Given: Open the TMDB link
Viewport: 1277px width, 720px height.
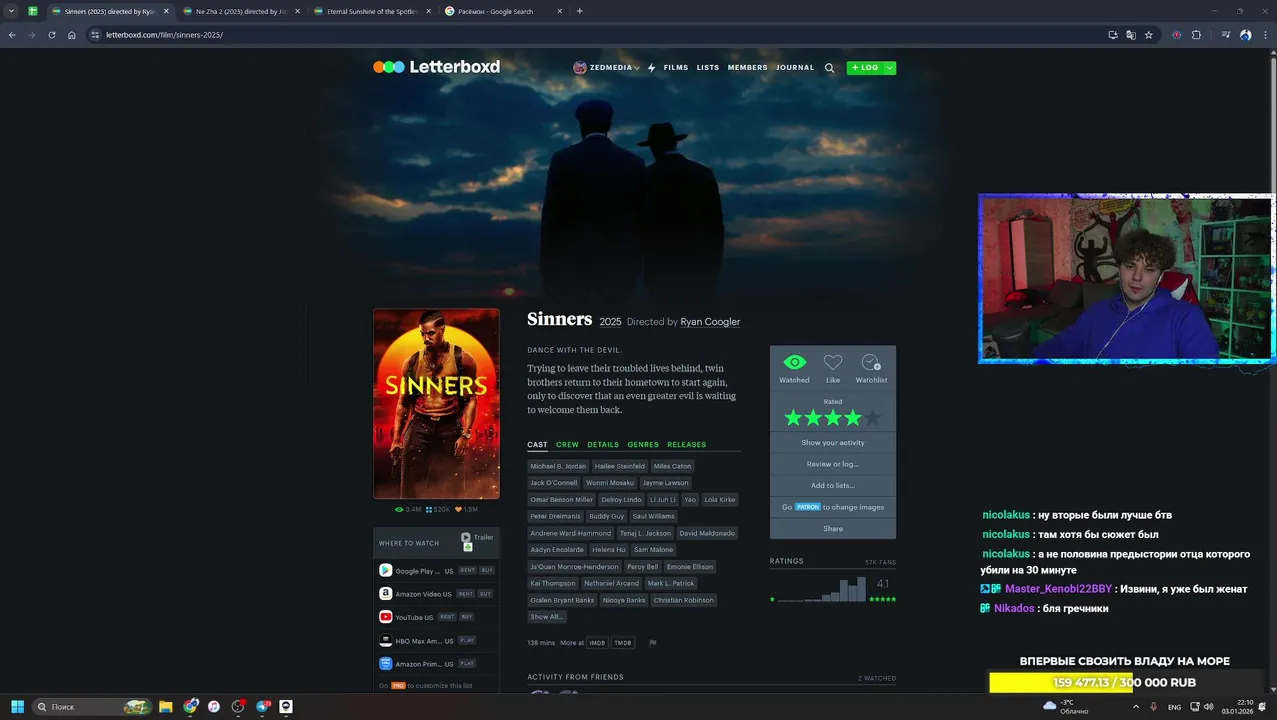Looking at the screenshot, I should [x=622, y=643].
